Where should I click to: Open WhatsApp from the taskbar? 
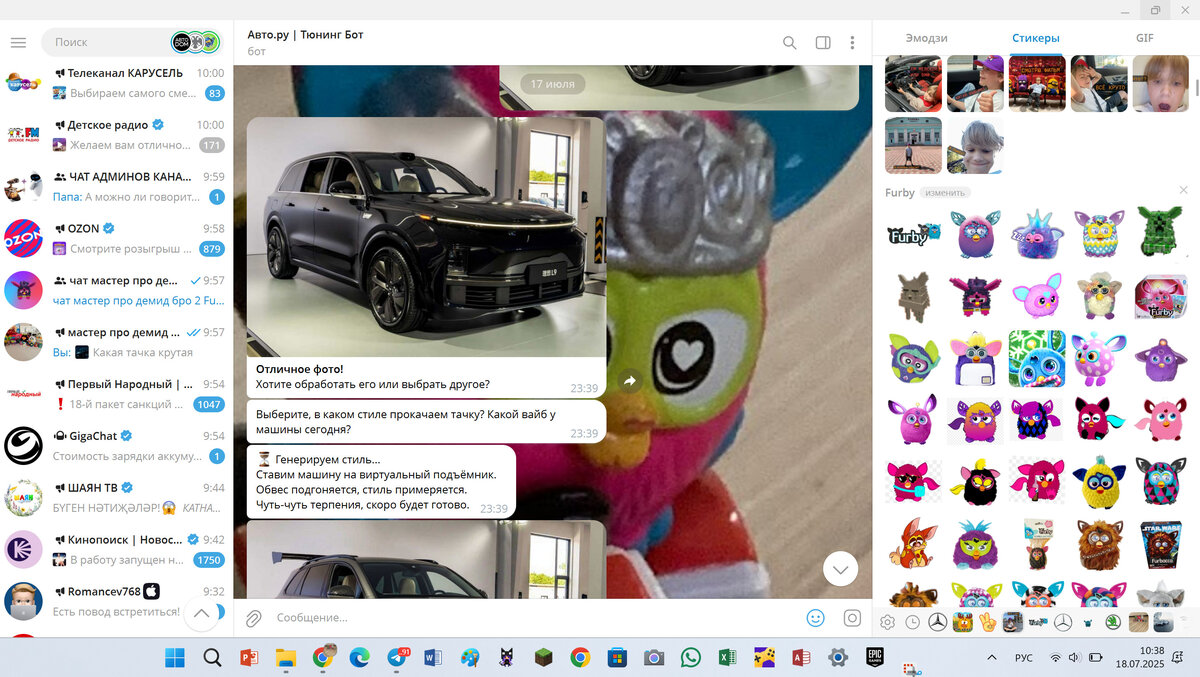click(691, 657)
